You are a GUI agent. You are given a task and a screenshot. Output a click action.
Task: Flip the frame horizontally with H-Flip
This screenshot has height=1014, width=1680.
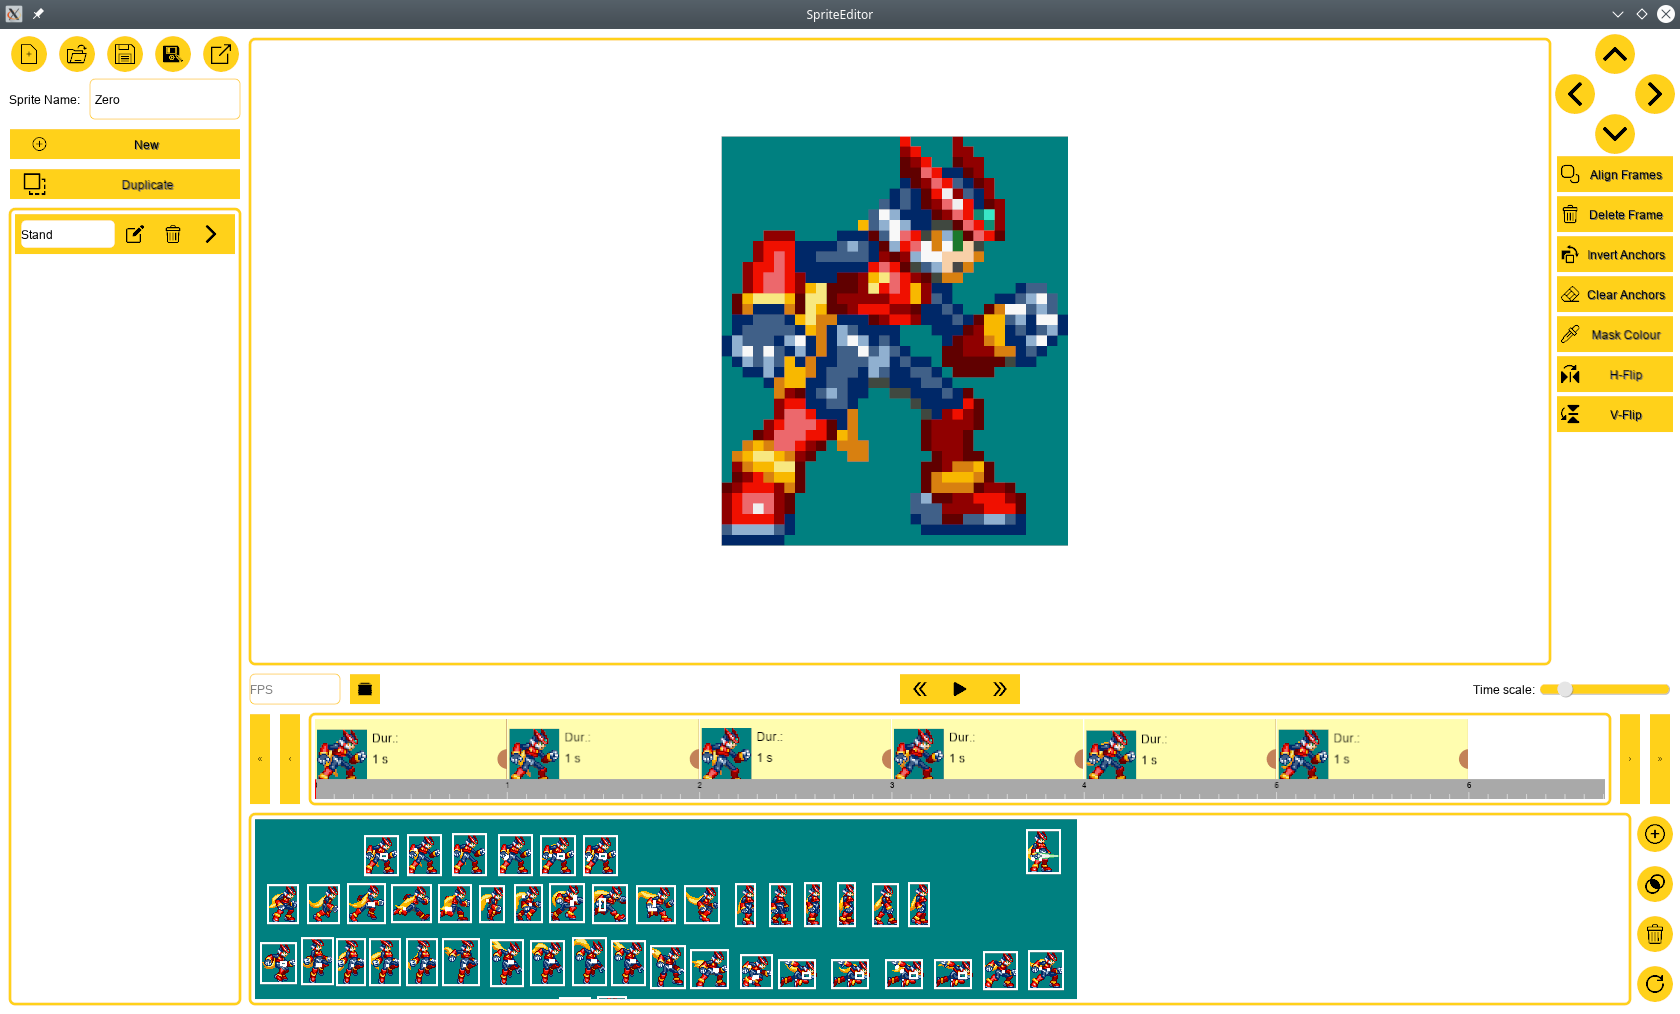click(1615, 374)
